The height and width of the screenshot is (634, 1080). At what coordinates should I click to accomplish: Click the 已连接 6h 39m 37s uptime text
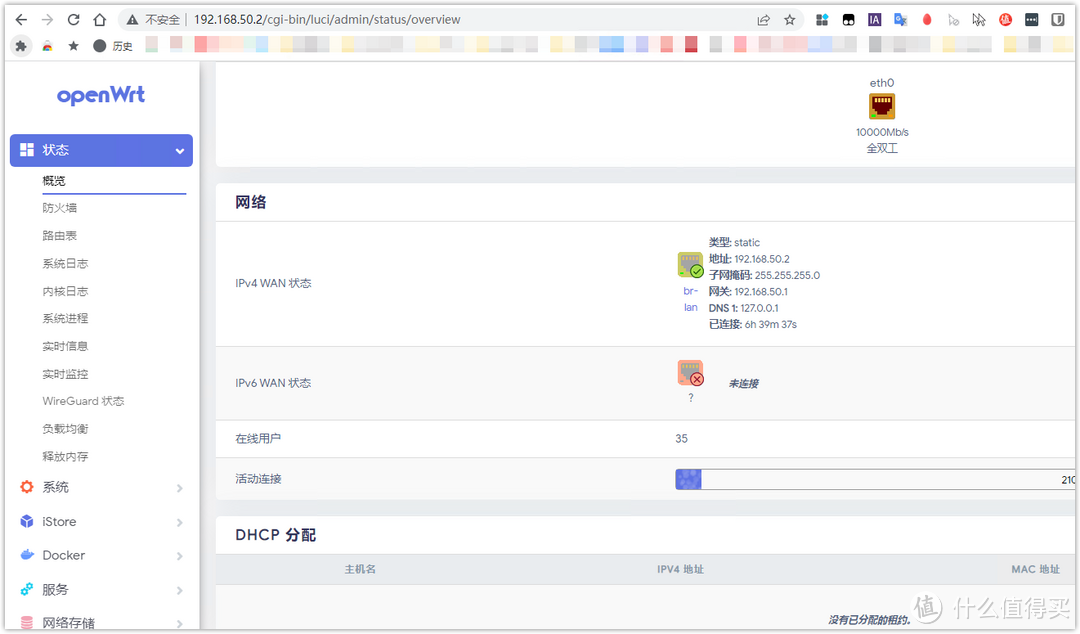(753, 324)
